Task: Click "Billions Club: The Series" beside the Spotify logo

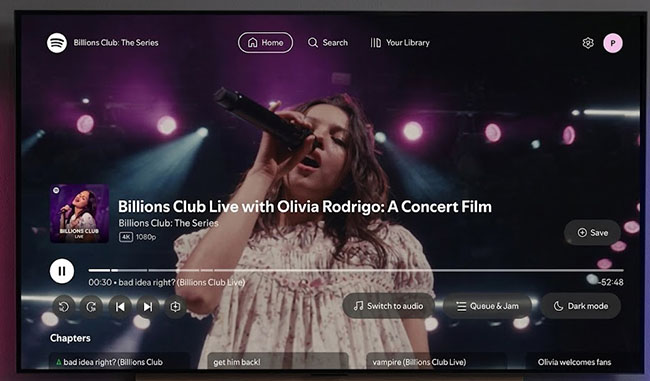Action: point(116,43)
